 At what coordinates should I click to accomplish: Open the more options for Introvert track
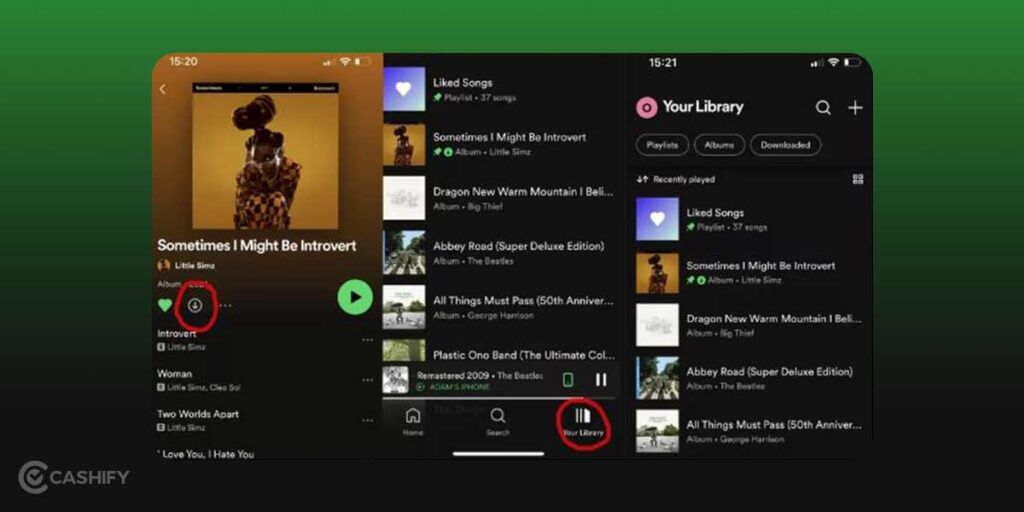[368, 340]
